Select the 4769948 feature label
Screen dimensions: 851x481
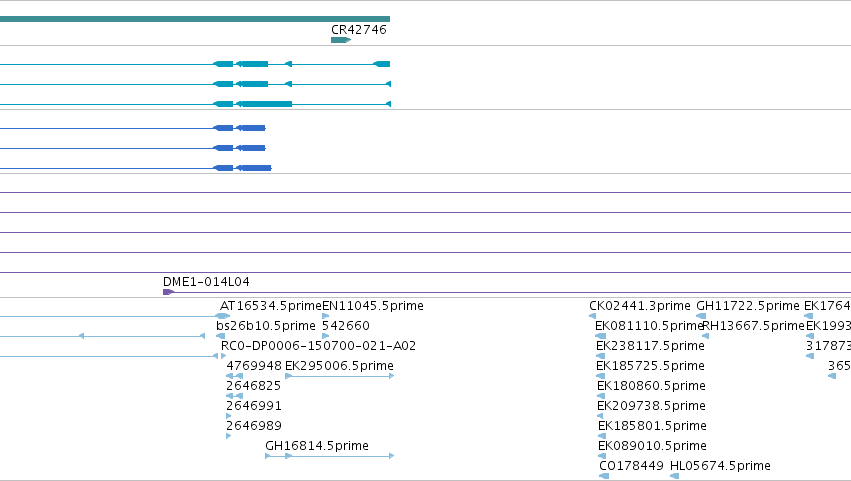(254, 366)
